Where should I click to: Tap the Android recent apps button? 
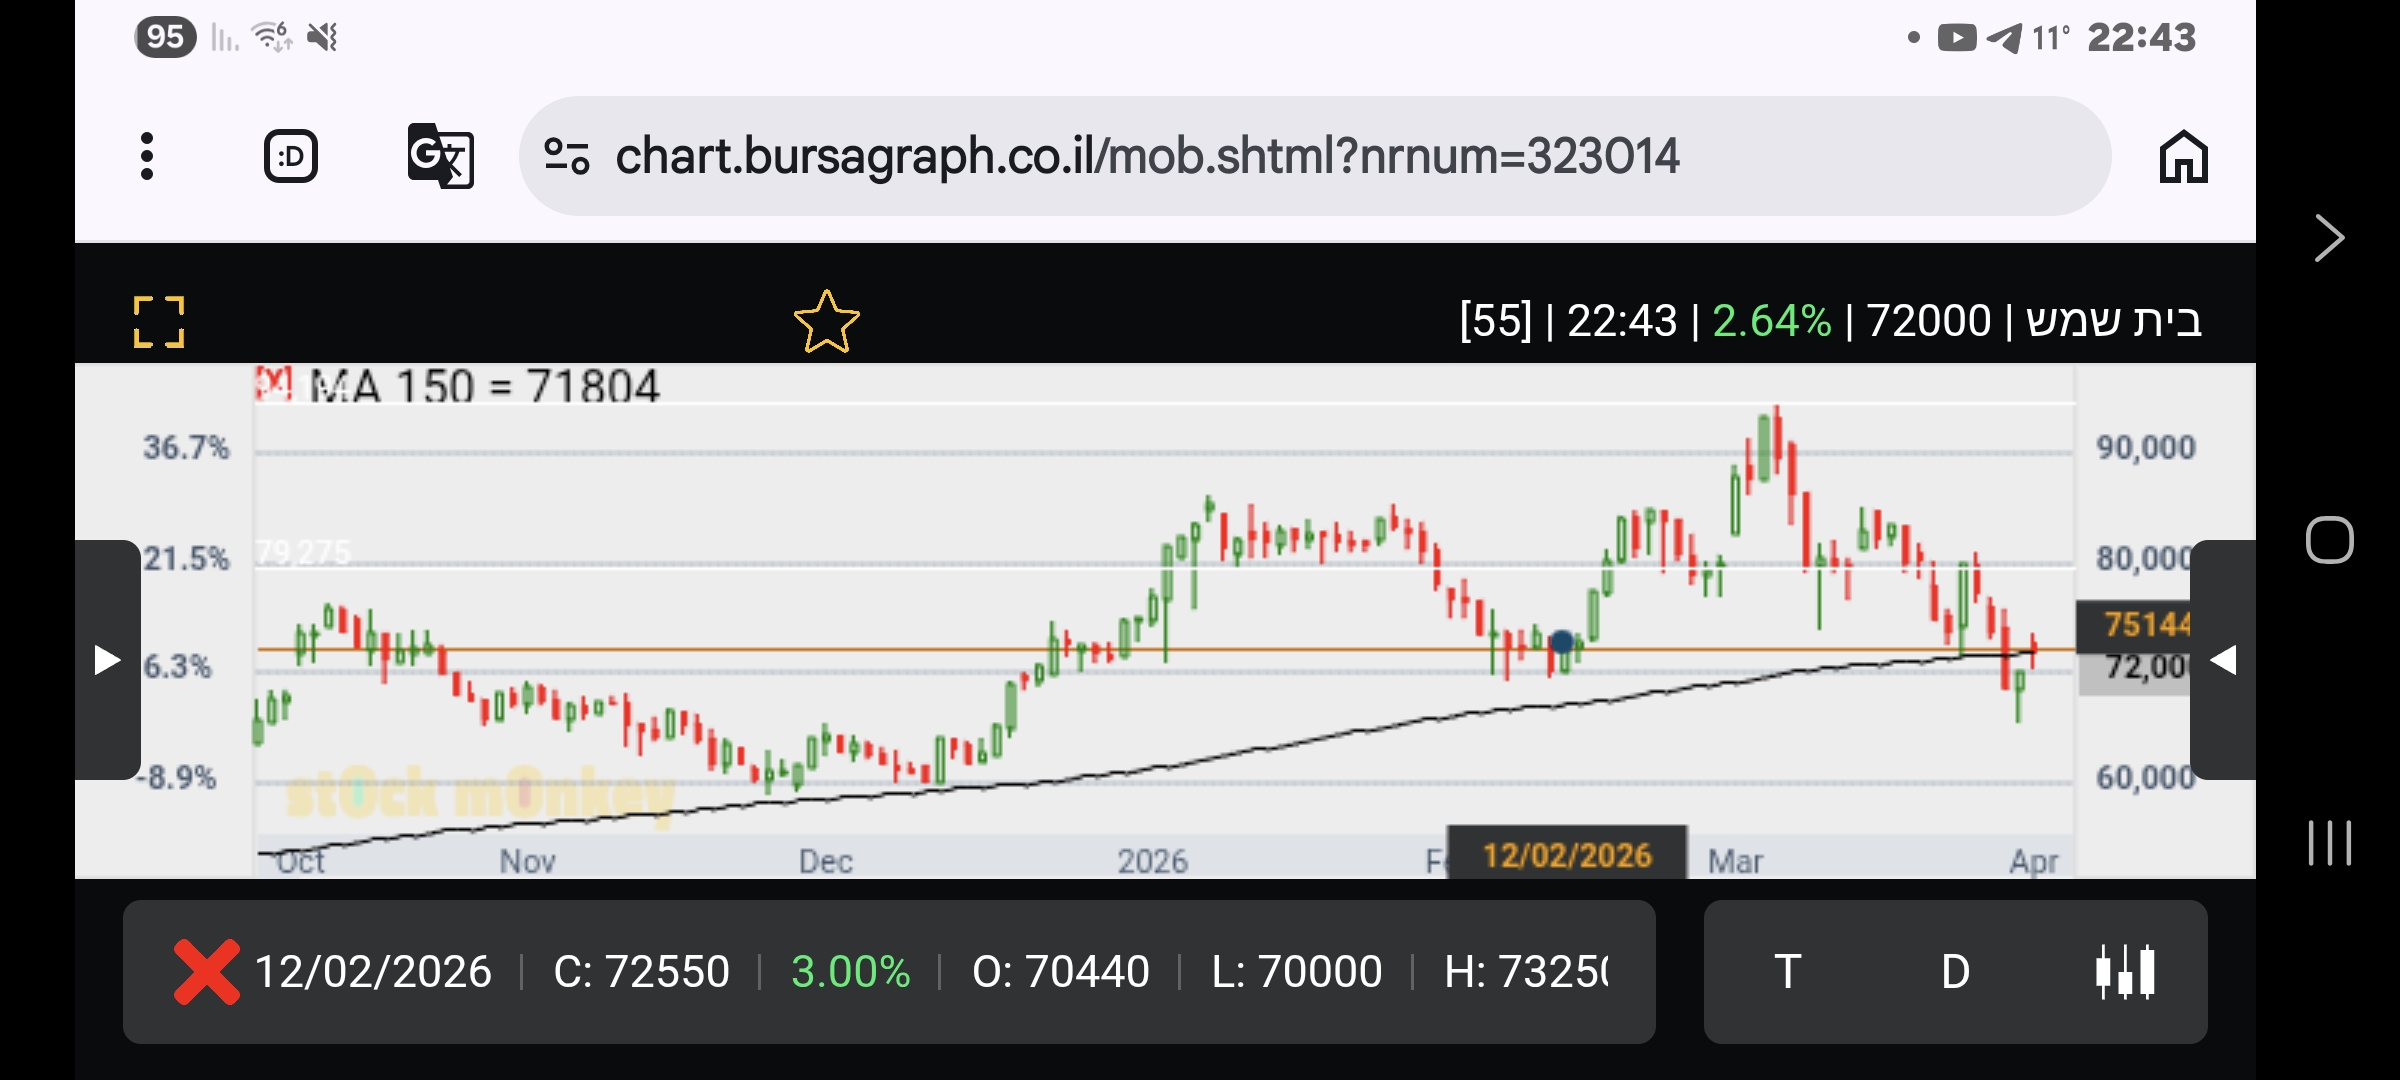coord(2329,842)
